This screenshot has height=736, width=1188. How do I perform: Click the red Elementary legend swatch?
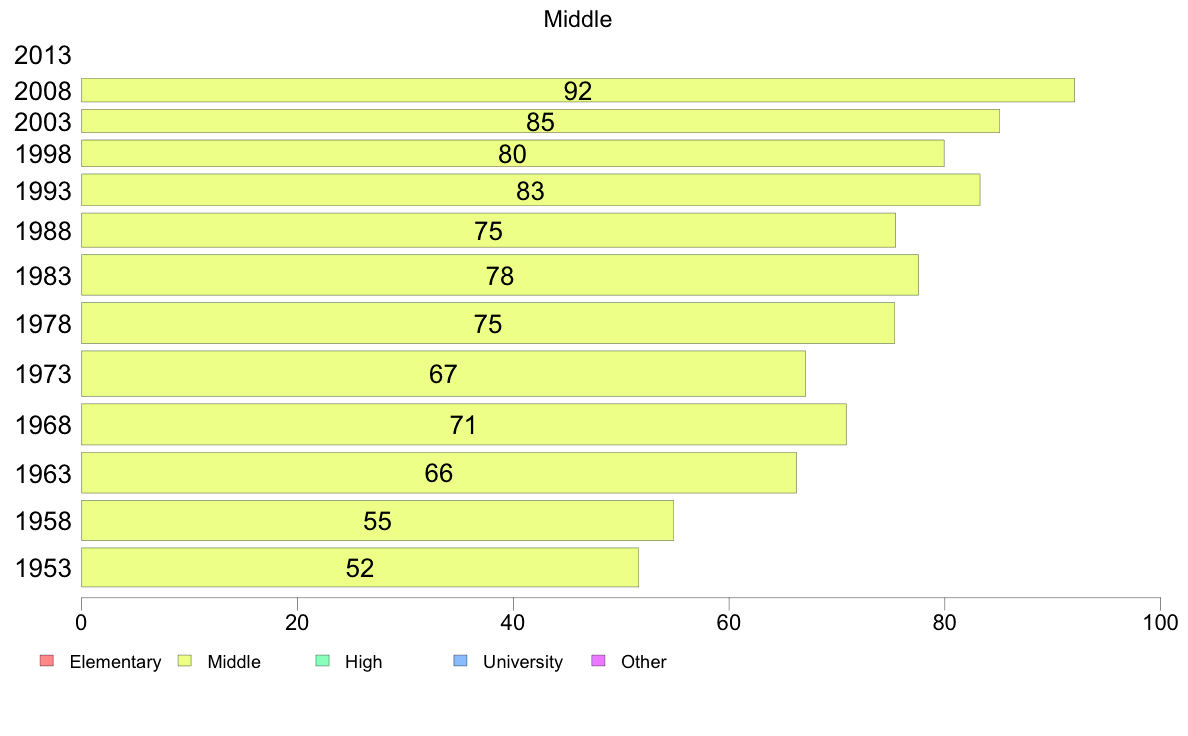tap(47, 661)
